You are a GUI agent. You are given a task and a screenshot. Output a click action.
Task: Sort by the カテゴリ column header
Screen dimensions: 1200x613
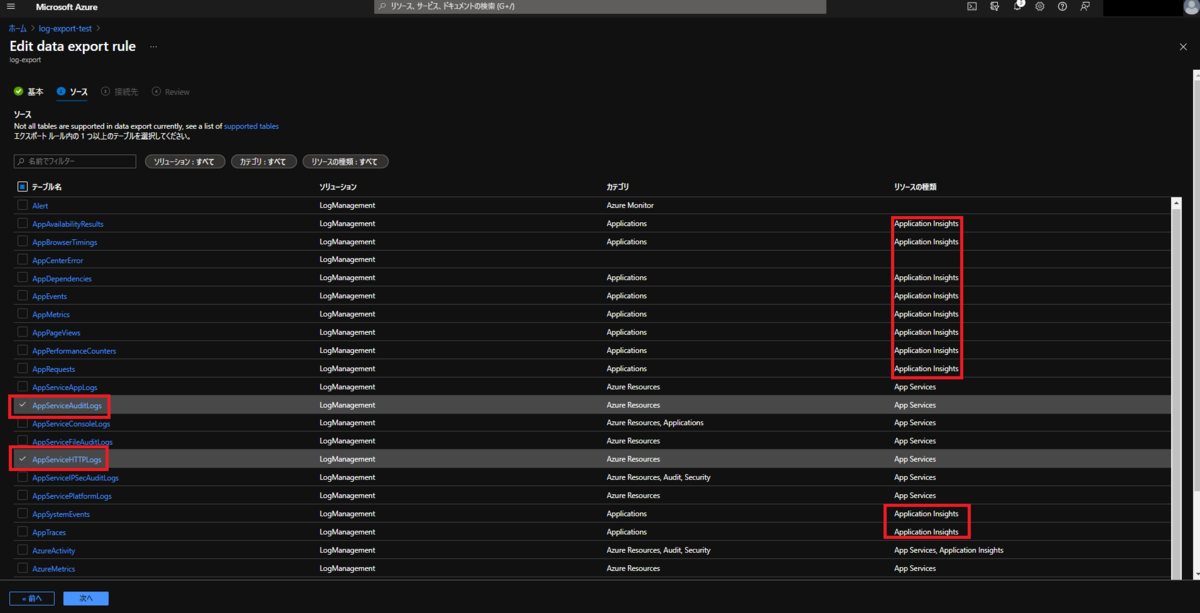tap(618, 187)
